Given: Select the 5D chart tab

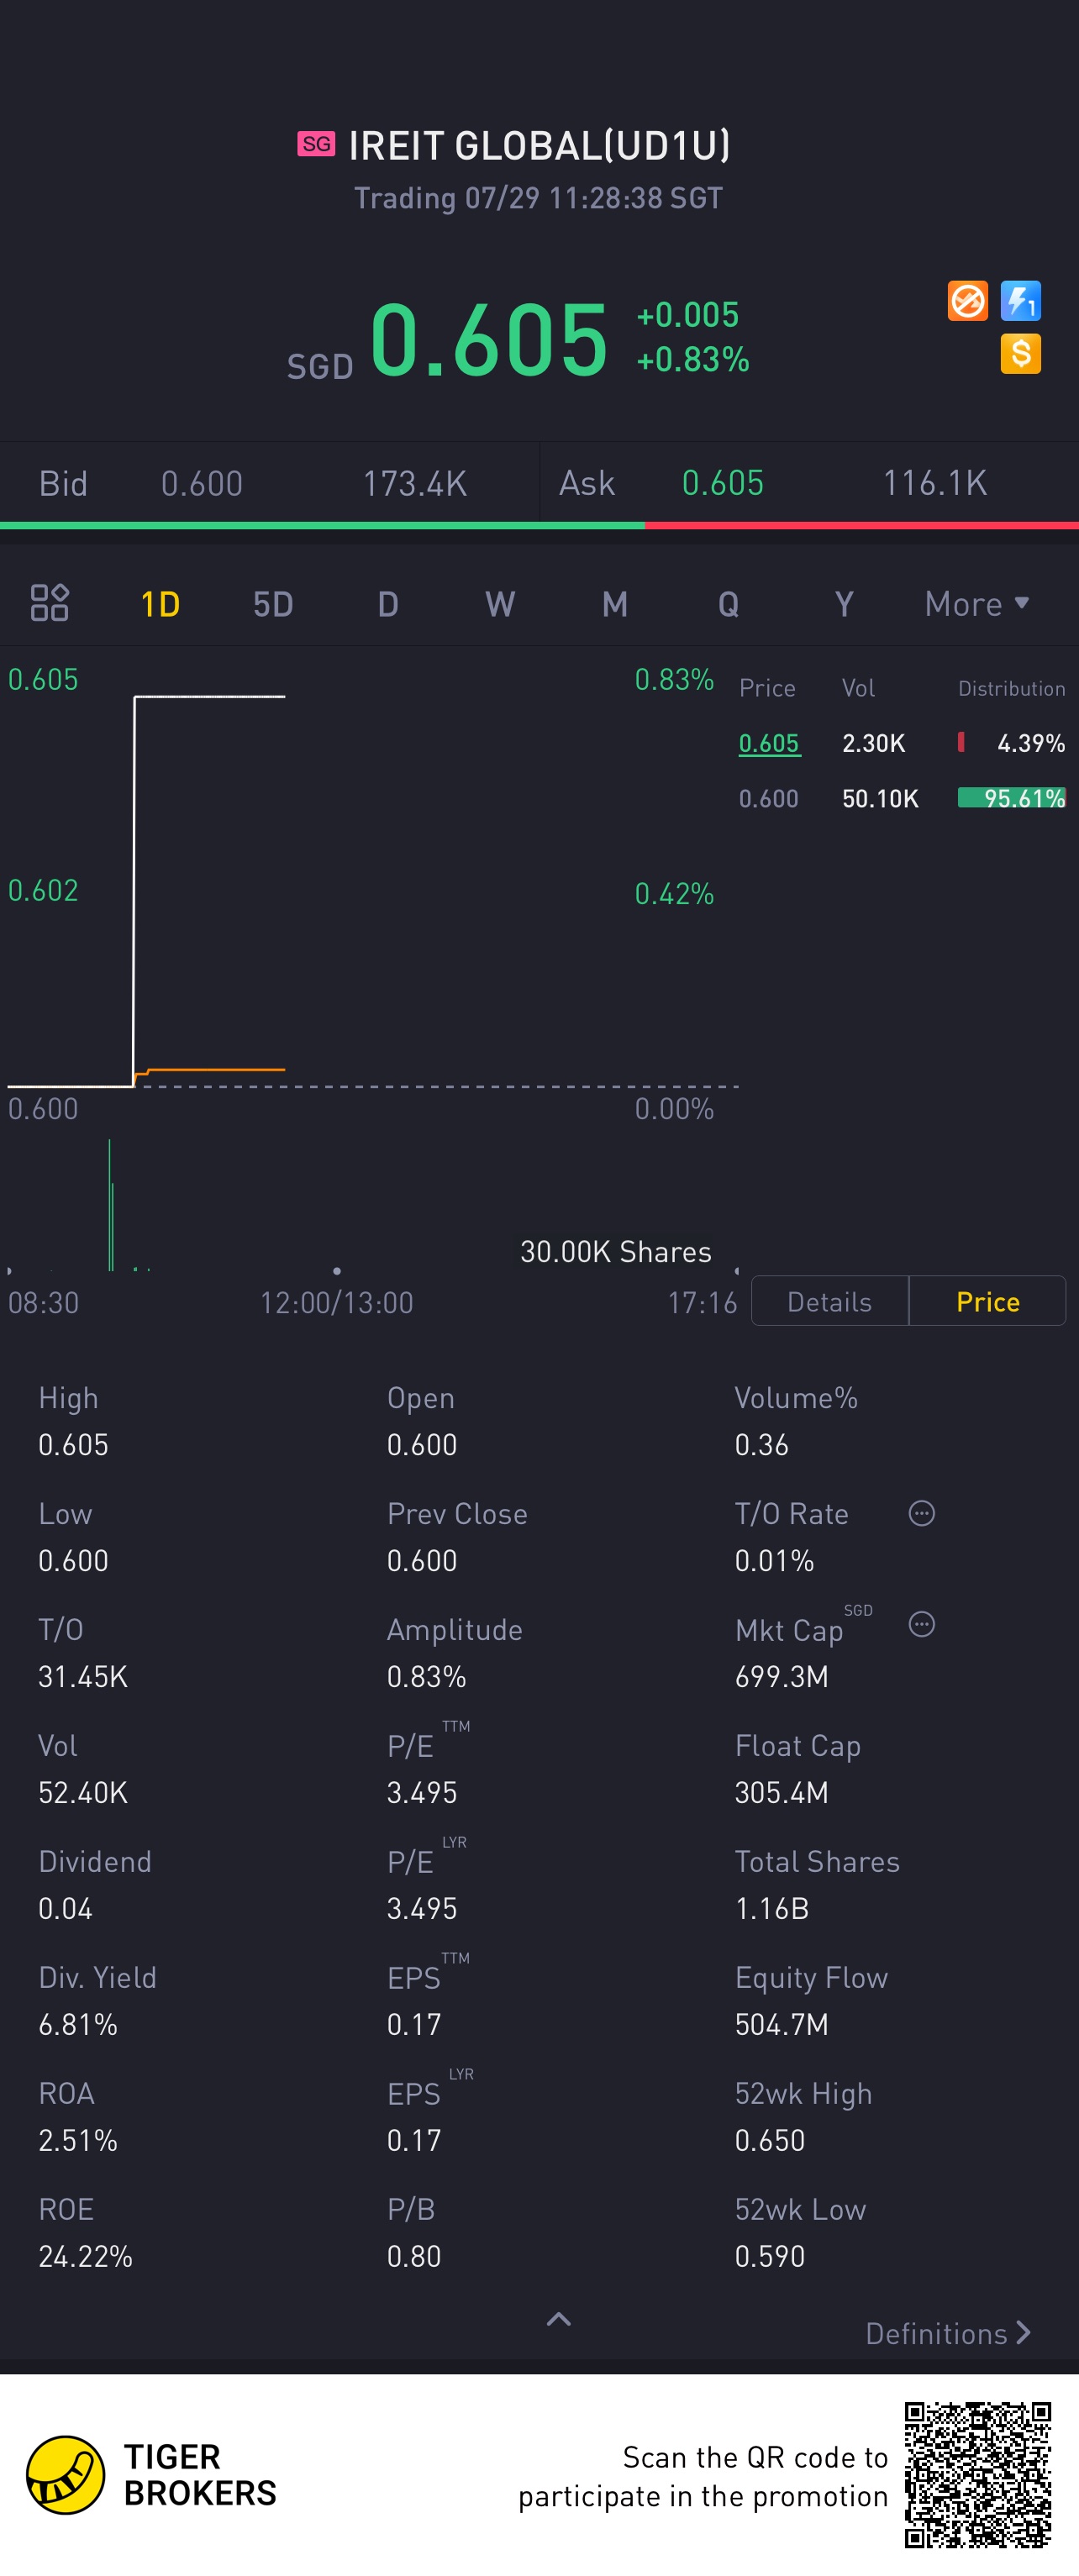Looking at the screenshot, I should coord(273,604).
